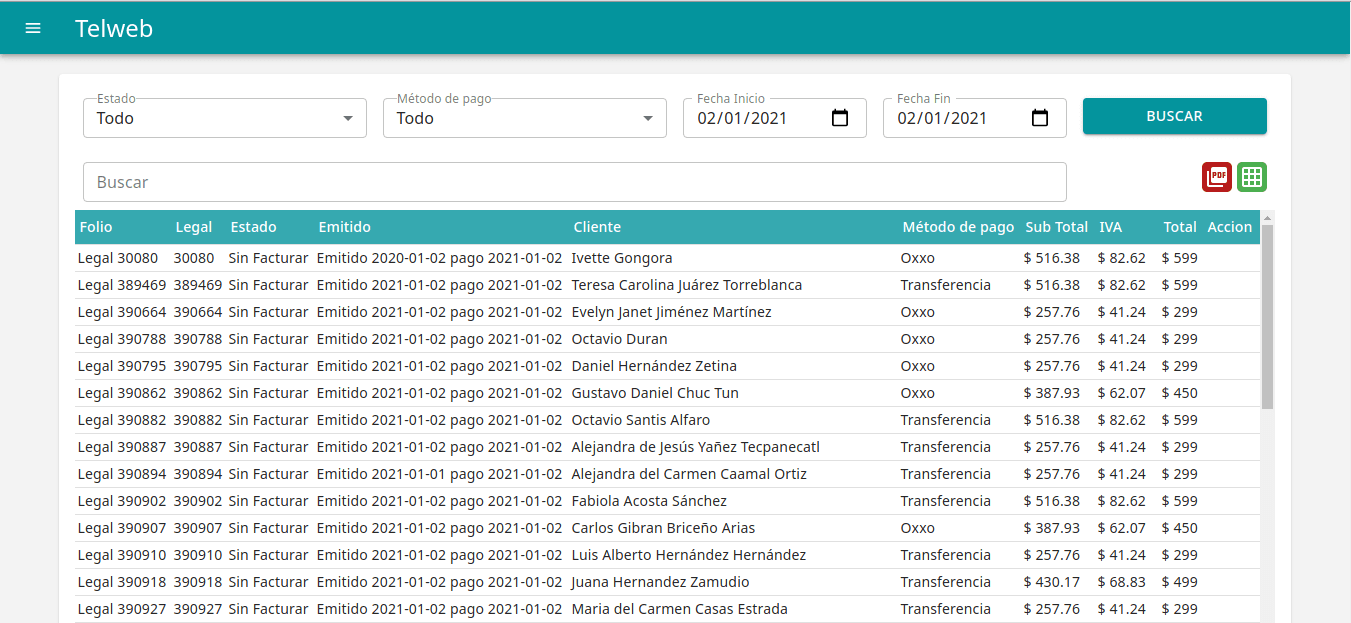Click client Alejandra del Carmen Caamal Ortiz
This screenshot has height=623, width=1351.
[x=689, y=474]
